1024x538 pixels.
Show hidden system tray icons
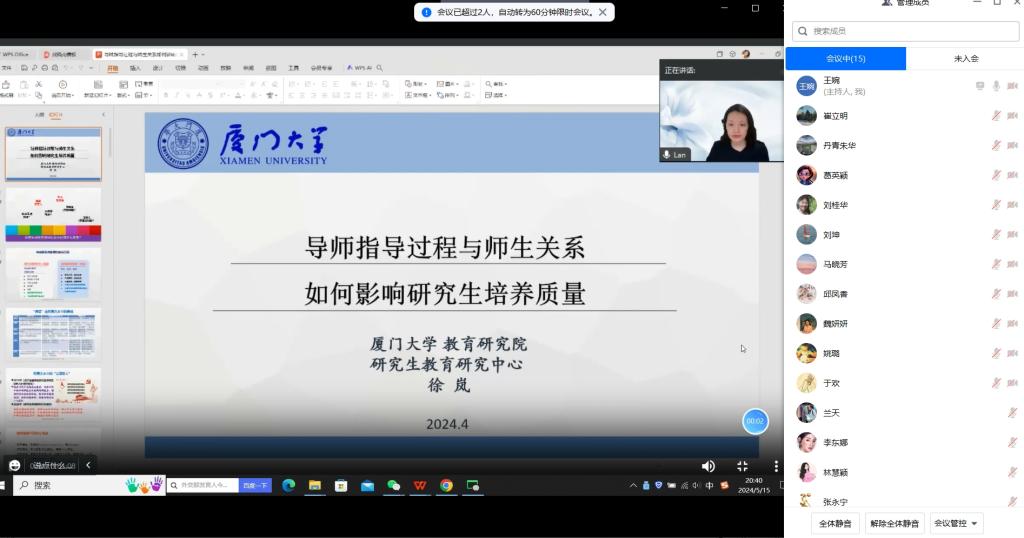(x=633, y=485)
